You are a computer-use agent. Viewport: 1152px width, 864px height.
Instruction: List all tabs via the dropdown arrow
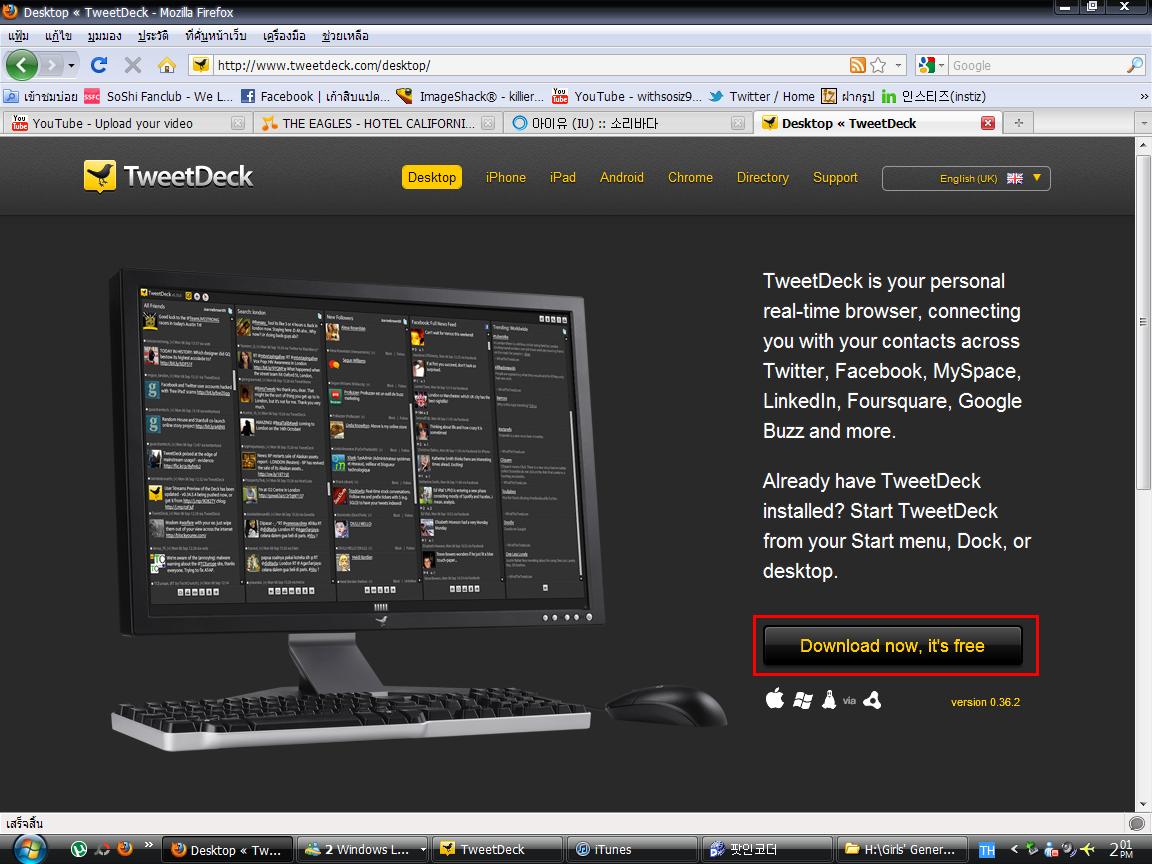1143,123
